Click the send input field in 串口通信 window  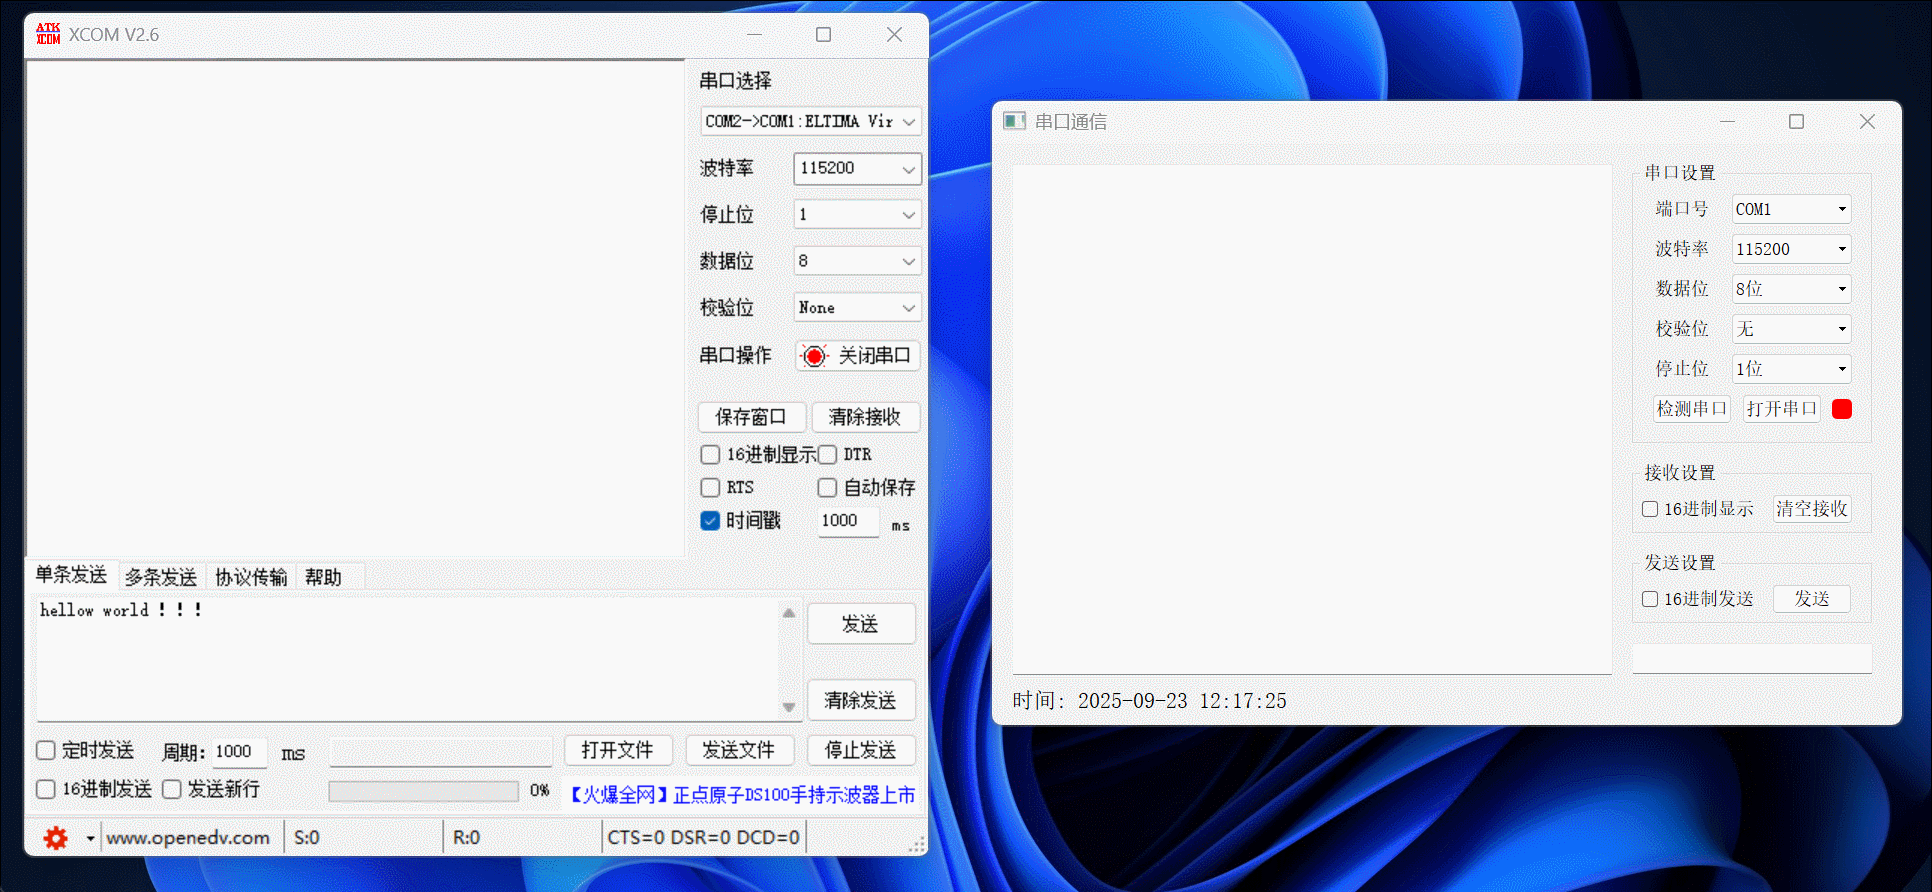click(1752, 658)
